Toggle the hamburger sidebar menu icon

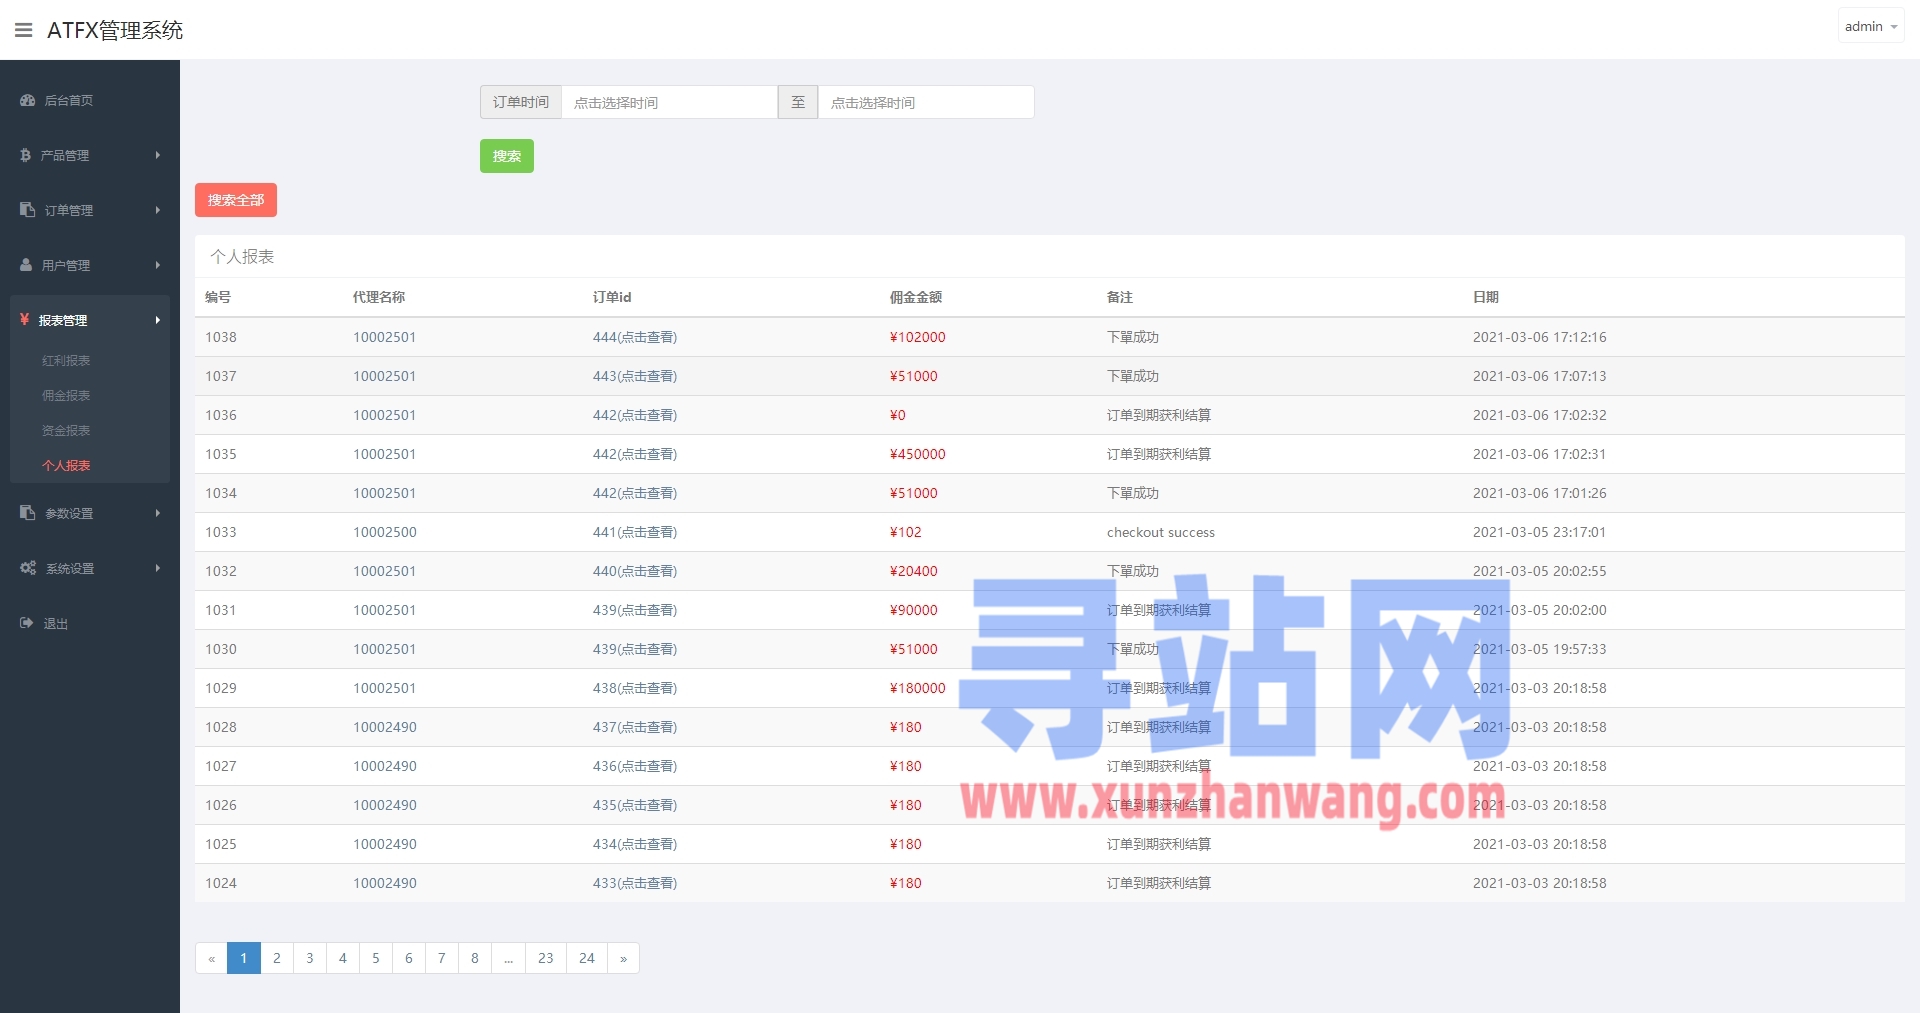point(23,30)
